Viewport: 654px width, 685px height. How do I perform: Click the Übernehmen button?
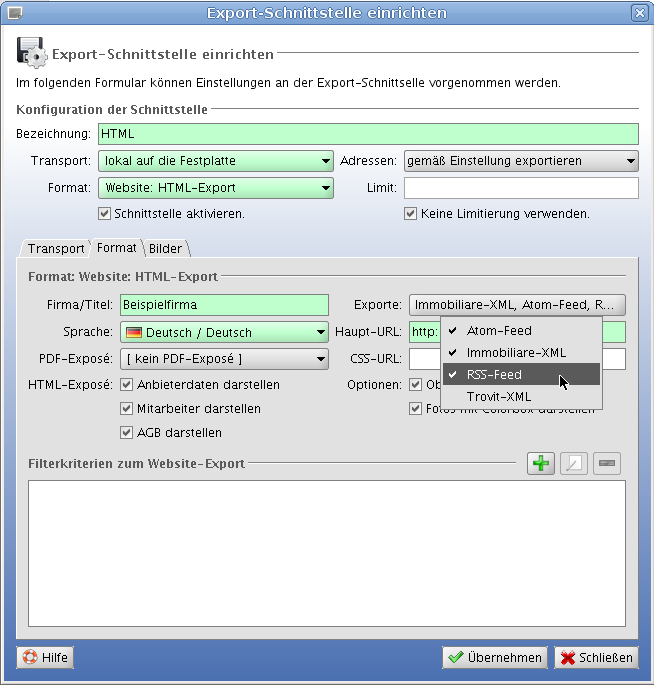click(x=495, y=657)
